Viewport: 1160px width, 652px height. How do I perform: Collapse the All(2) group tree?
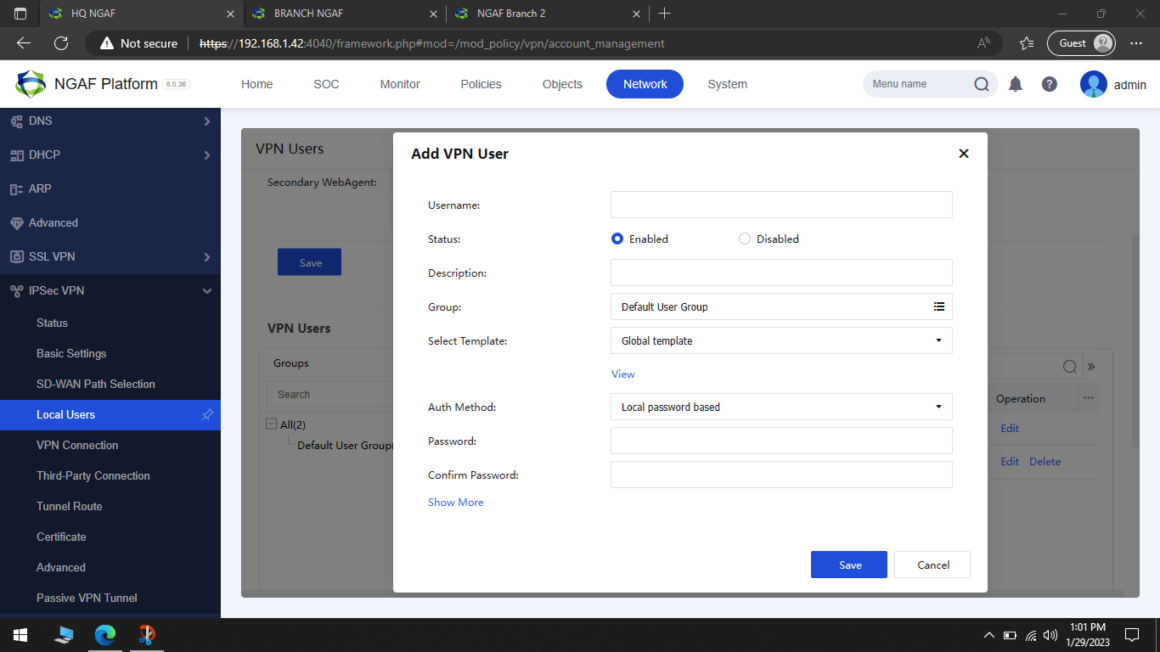click(x=270, y=423)
